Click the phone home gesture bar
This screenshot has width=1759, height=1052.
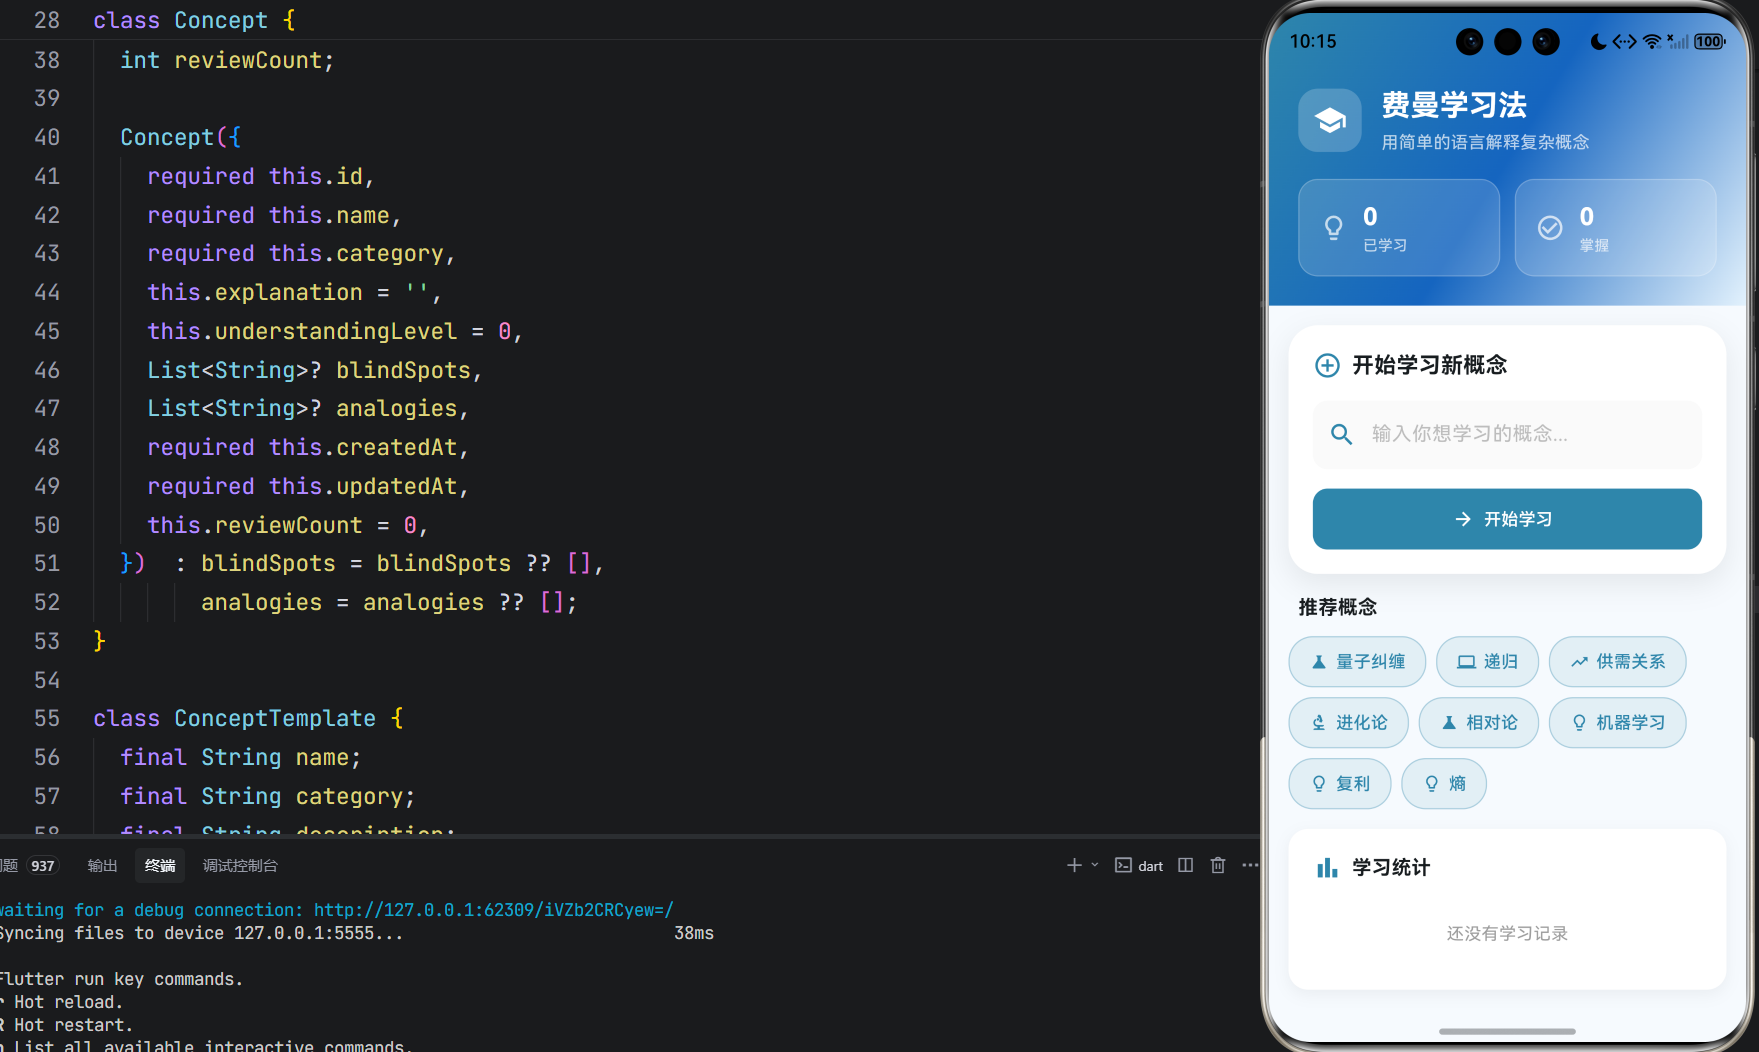tap(1507, 1031)
